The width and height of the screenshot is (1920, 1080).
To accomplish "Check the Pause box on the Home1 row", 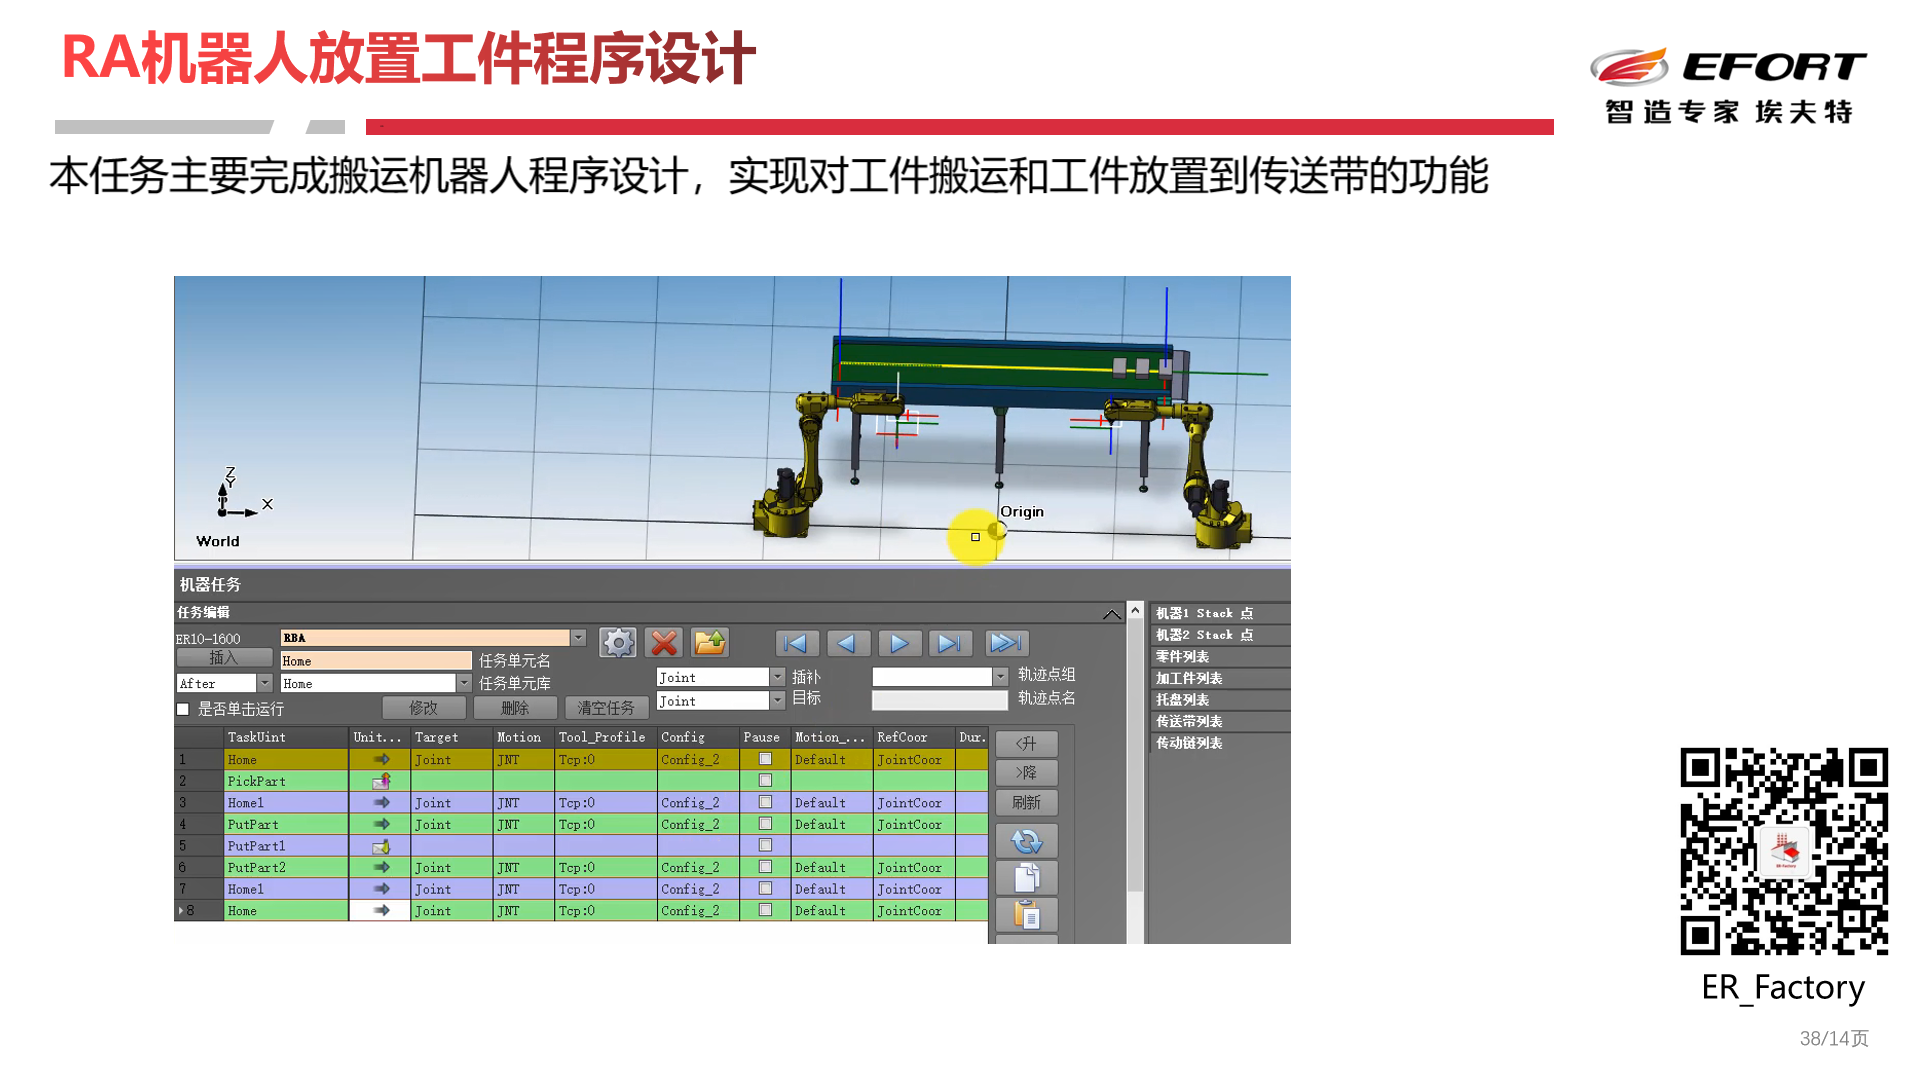I will click(x=764, y=802).
